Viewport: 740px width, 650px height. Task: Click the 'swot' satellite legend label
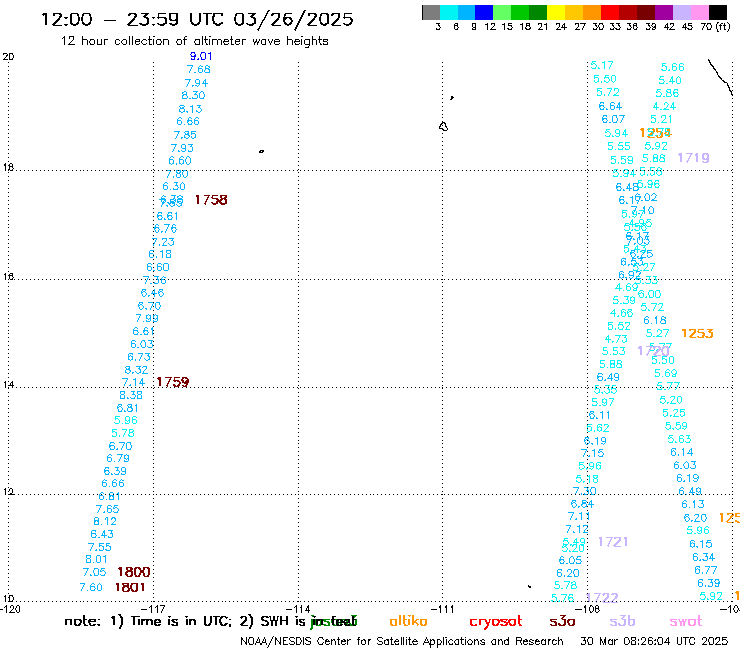[685, 622]
